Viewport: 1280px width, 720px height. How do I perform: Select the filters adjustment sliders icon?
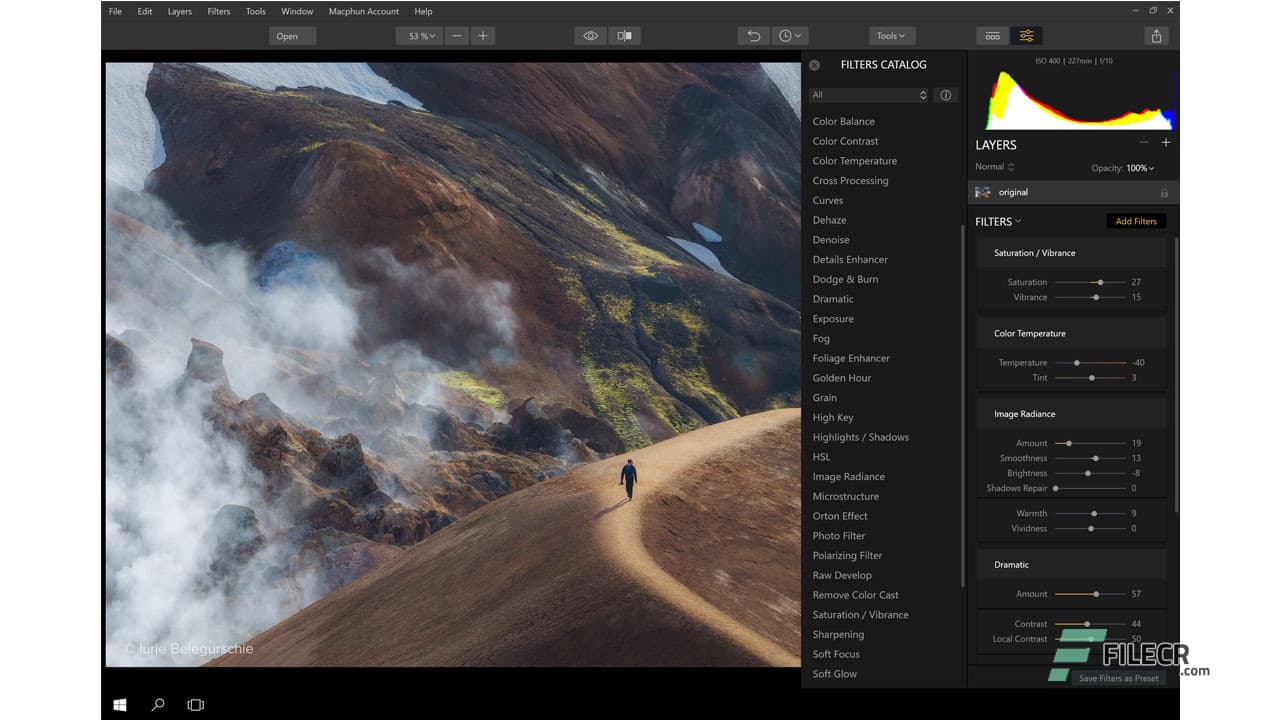tap(1026, 35)
